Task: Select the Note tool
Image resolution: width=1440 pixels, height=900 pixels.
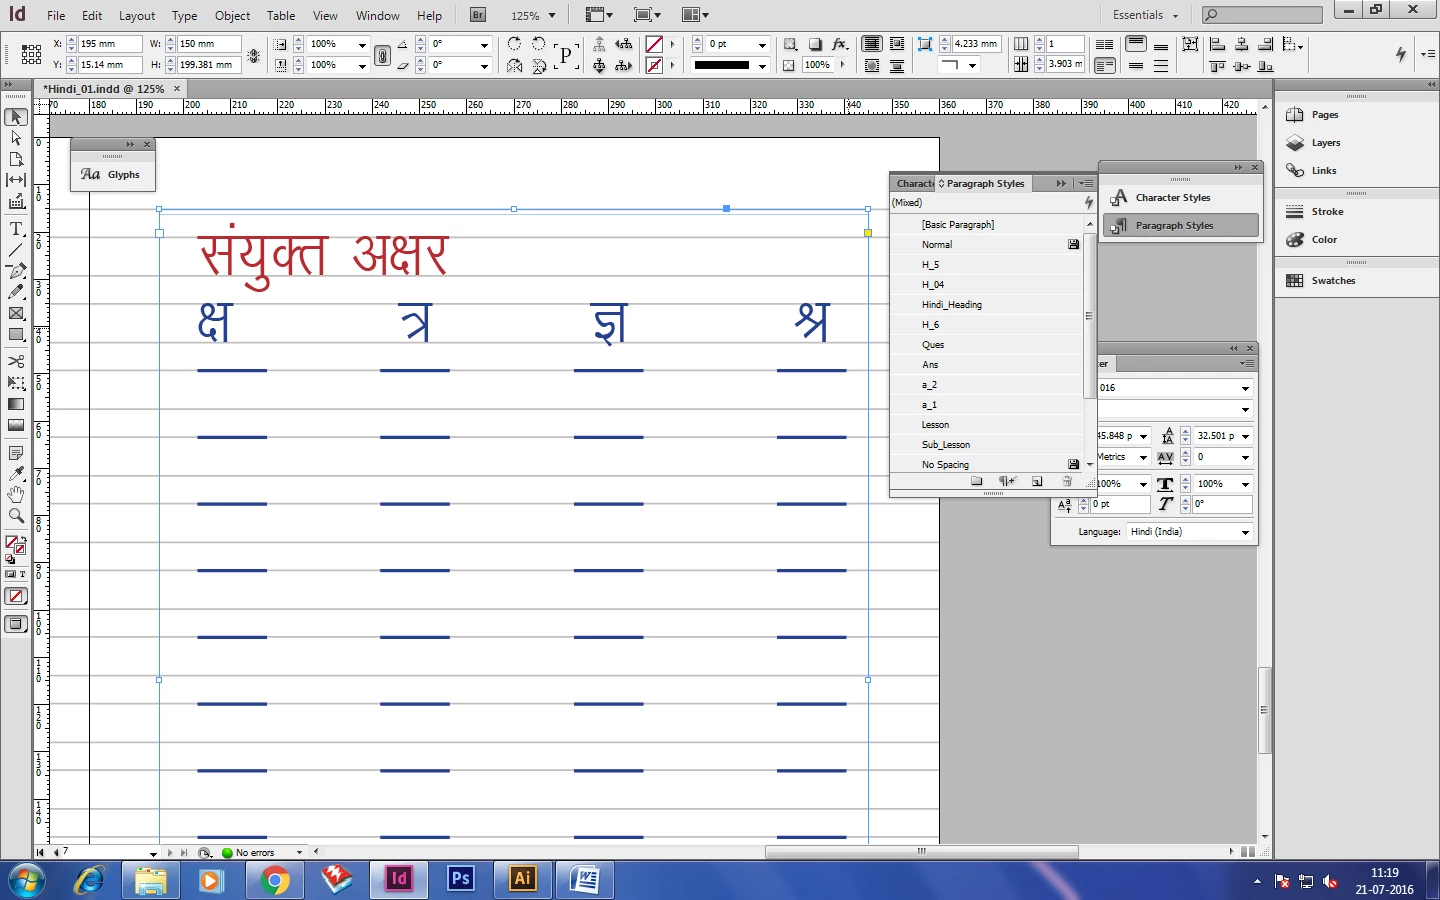Action: 16,453
